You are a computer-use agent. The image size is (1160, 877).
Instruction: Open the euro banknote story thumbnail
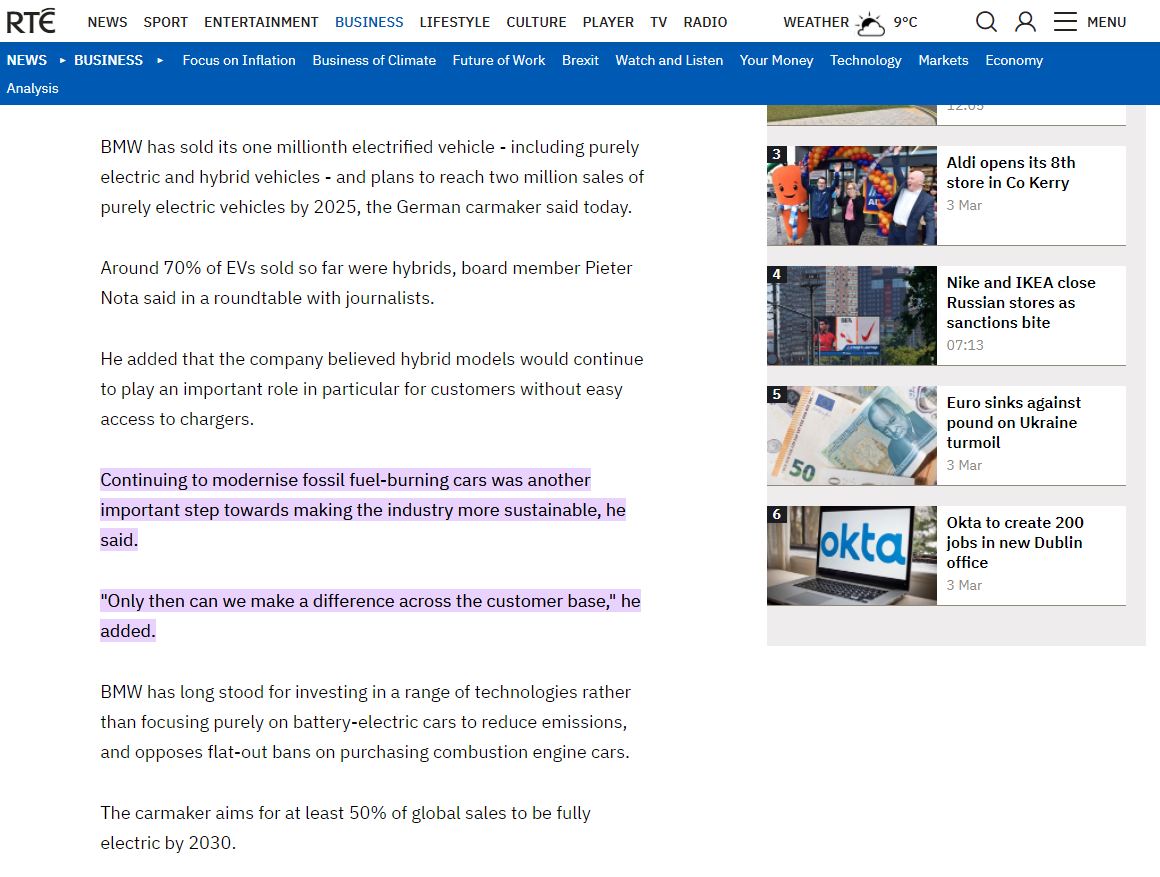coord(852,435)
